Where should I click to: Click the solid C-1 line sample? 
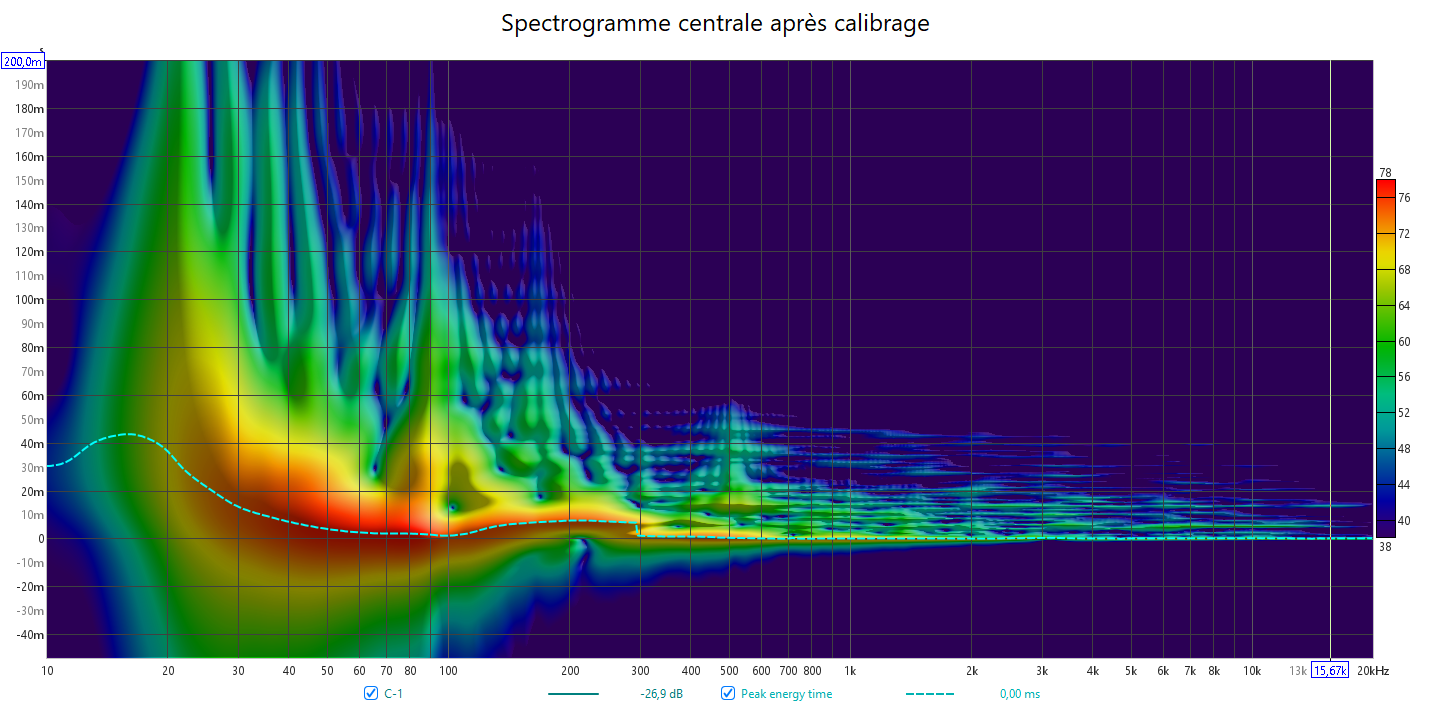(573, 694)
